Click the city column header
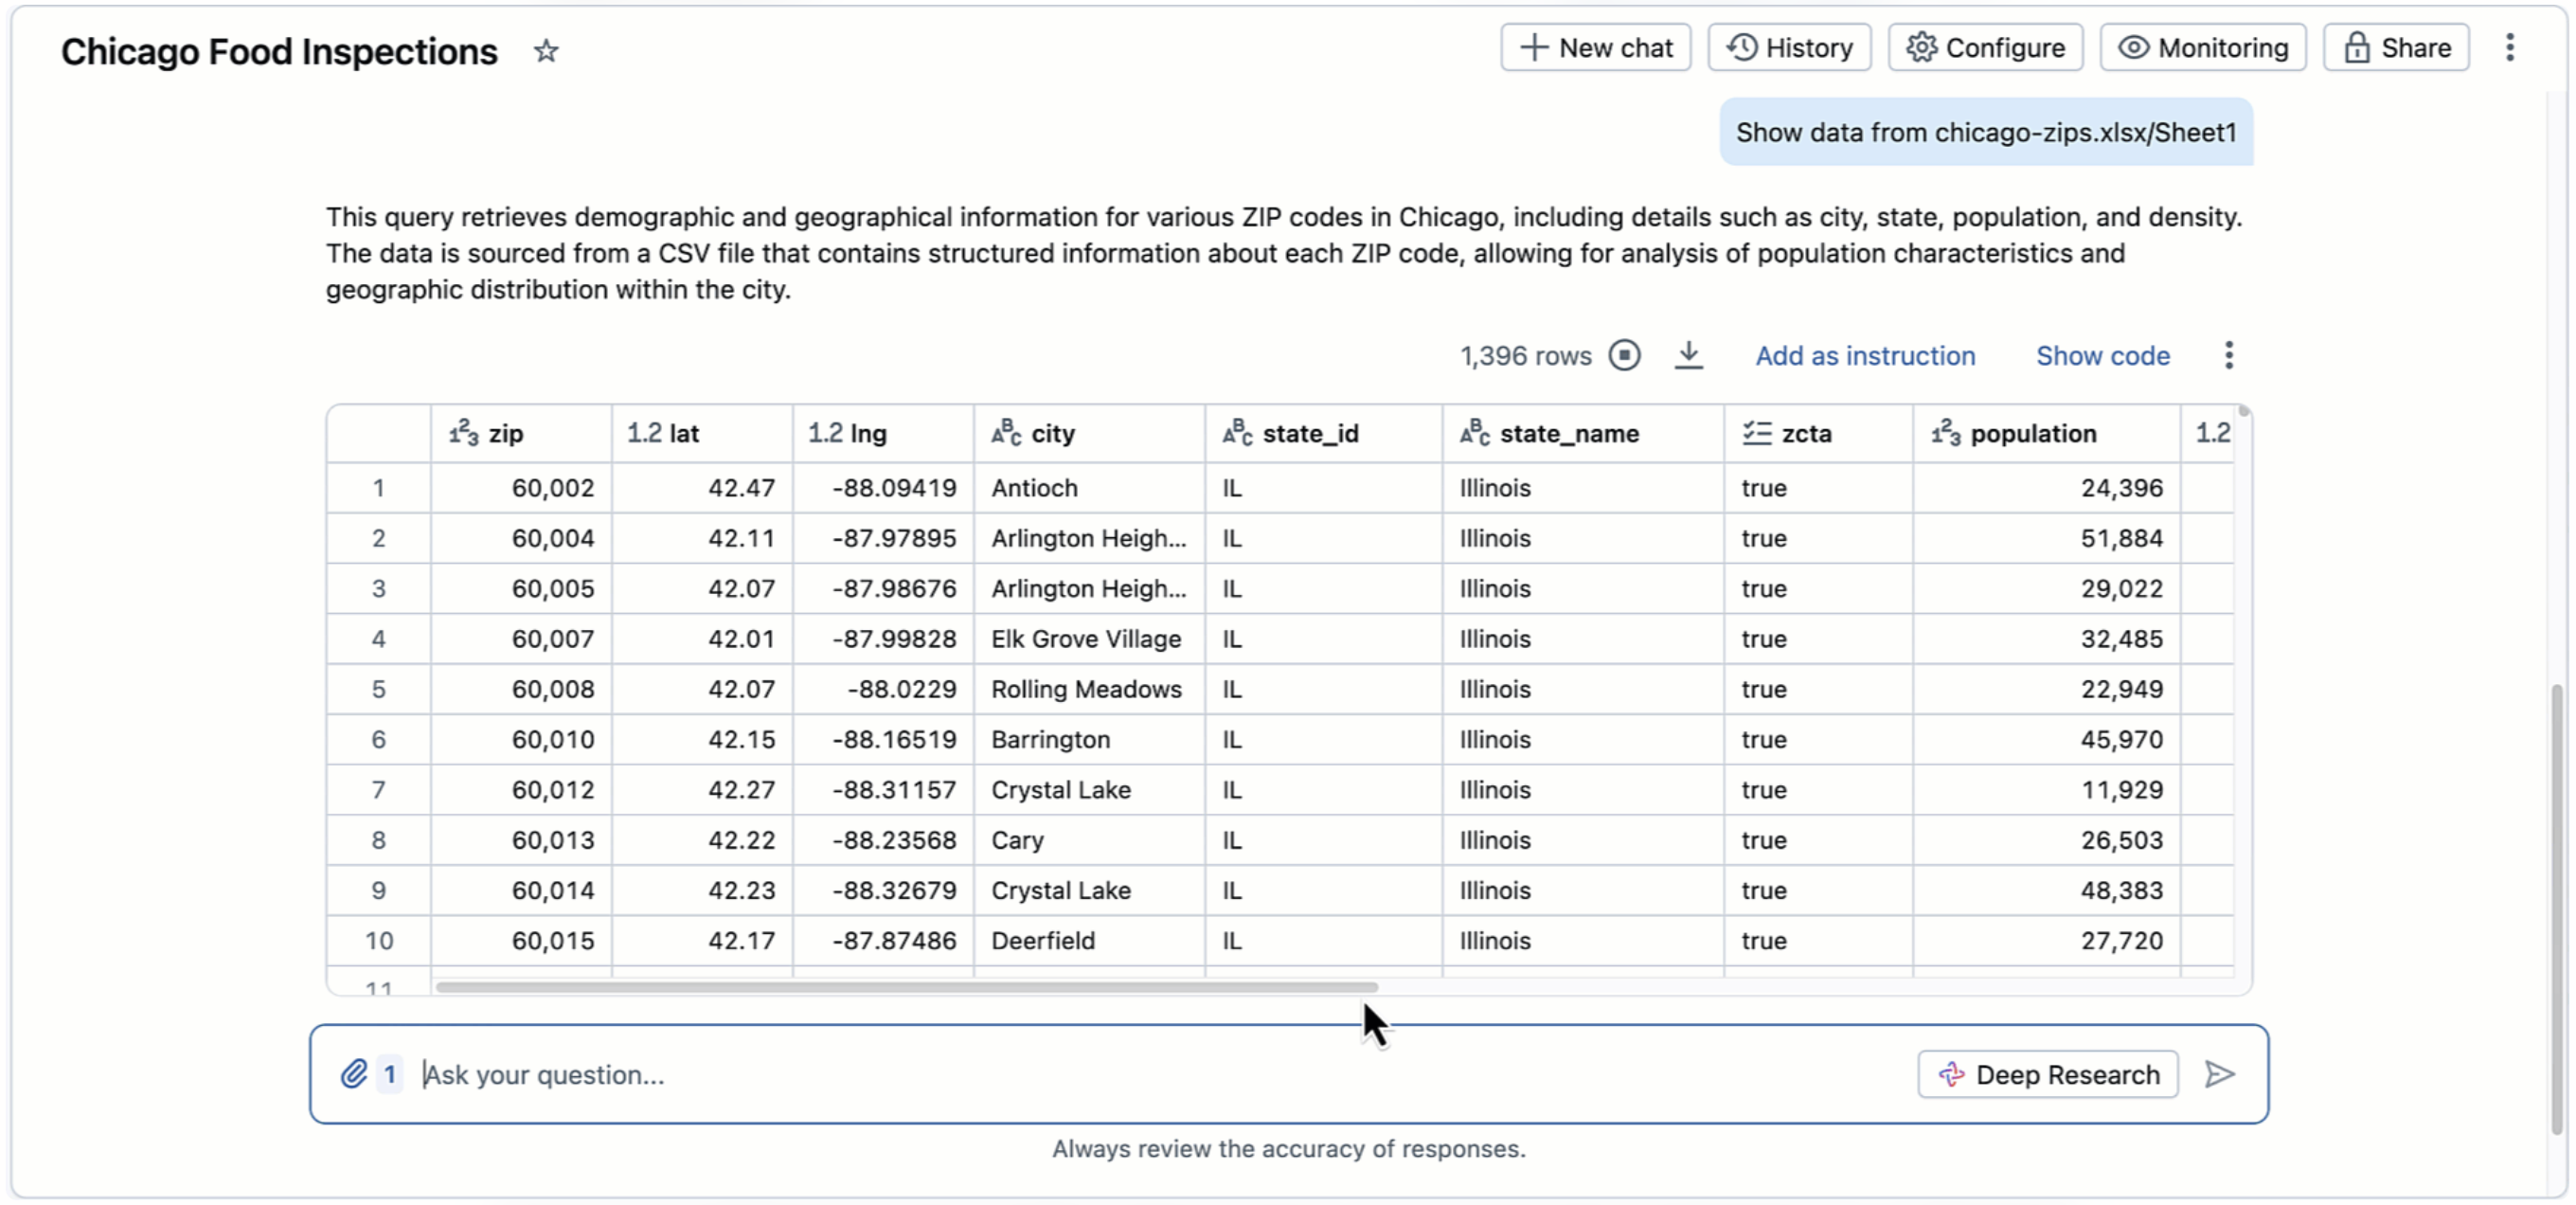This screenshot has width=2576, height=1205. pos(1089,433)
